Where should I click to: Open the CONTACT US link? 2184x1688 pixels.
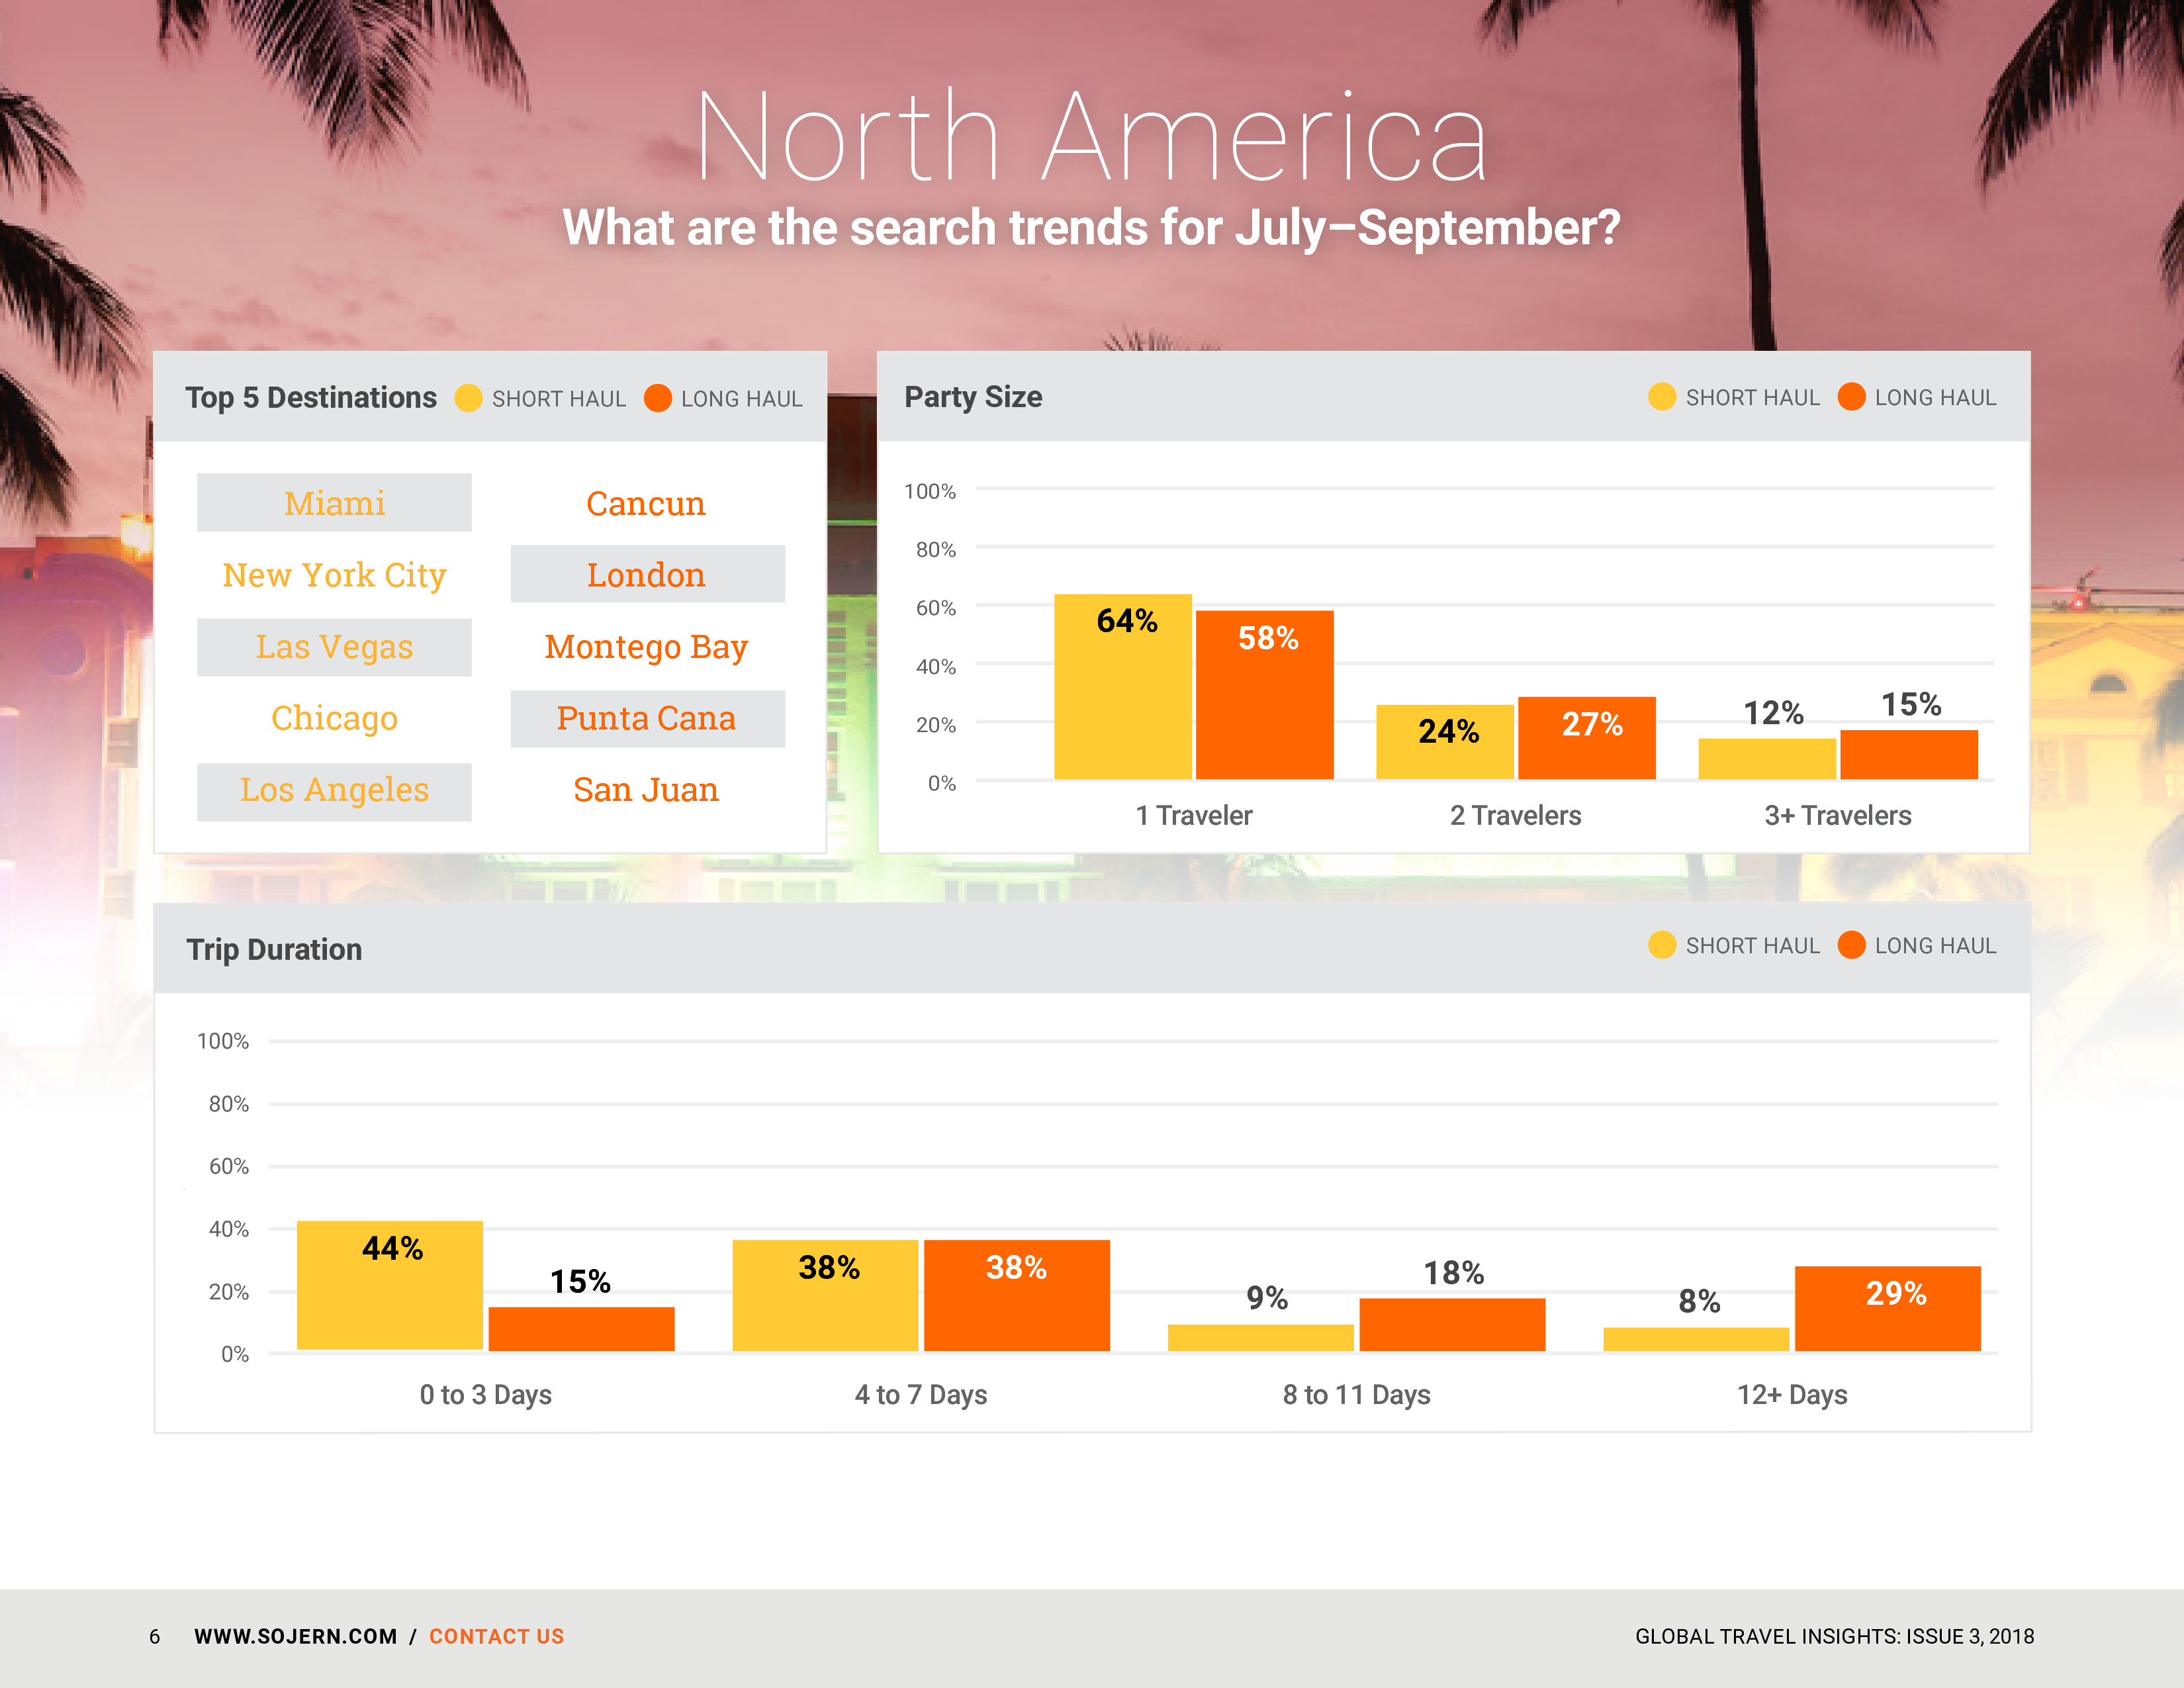(496, 1636)
